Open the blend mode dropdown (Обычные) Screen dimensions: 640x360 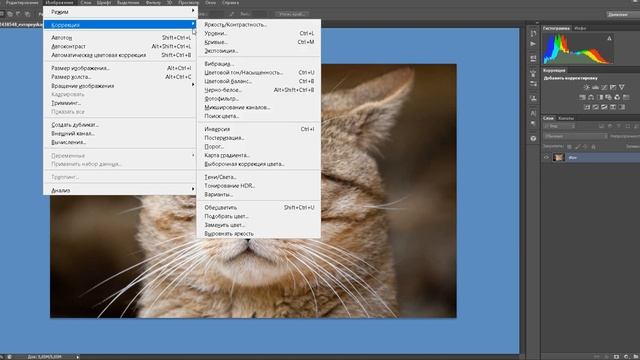tap(575, 136)
